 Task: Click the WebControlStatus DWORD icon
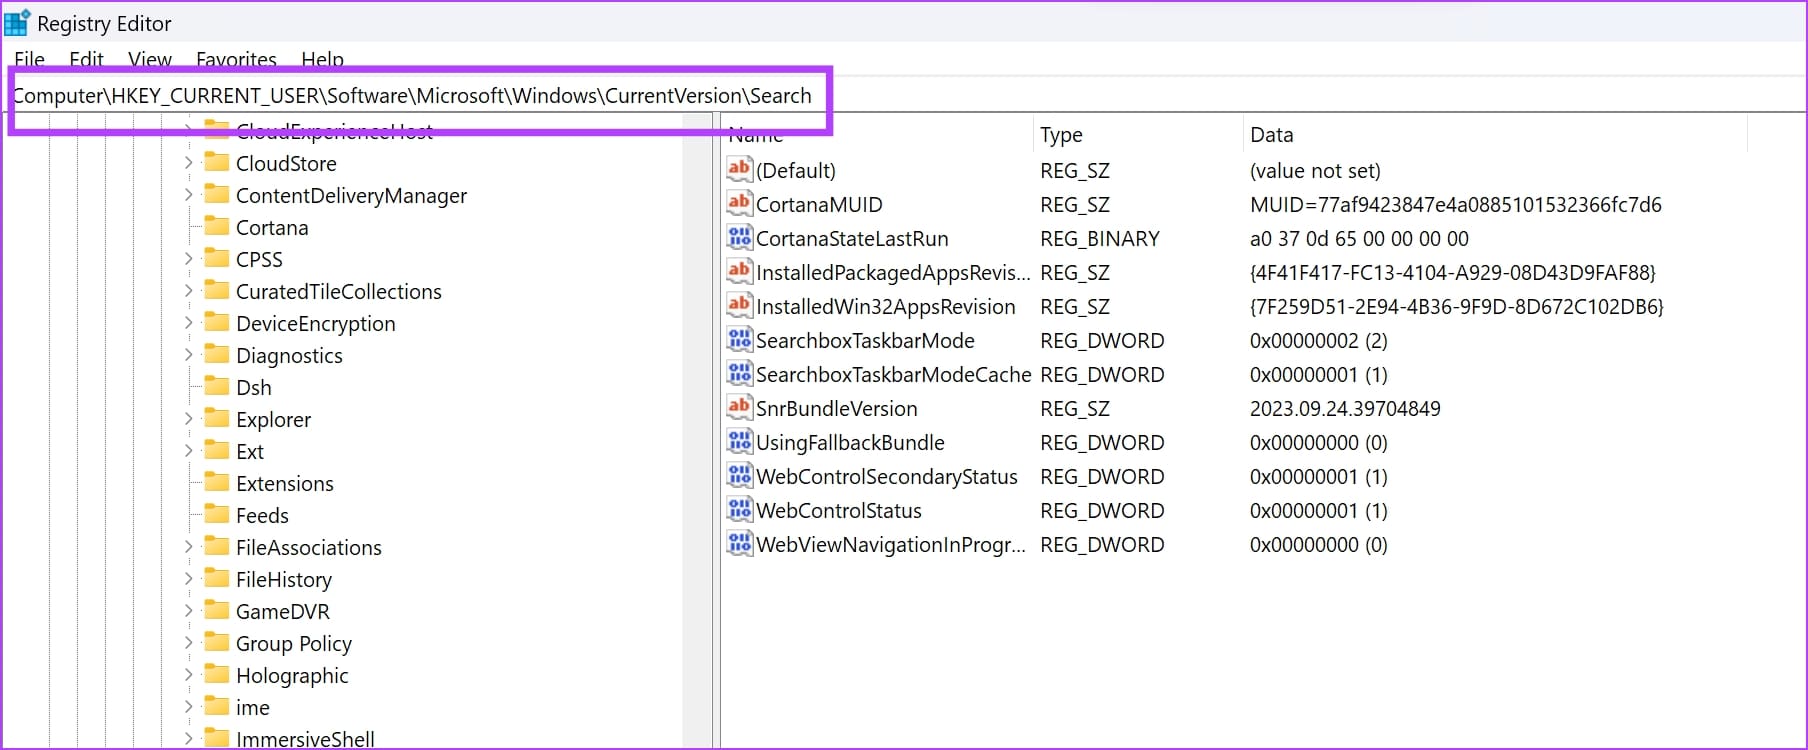(x=739, y=509)
